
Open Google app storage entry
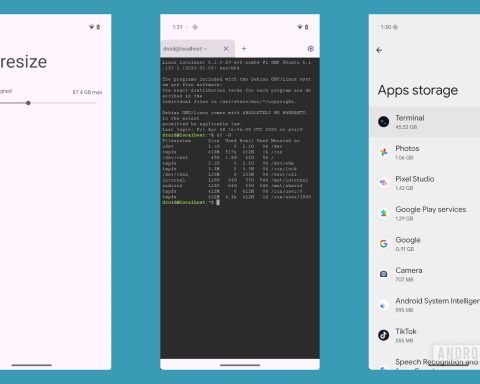[x=424, y=244]
